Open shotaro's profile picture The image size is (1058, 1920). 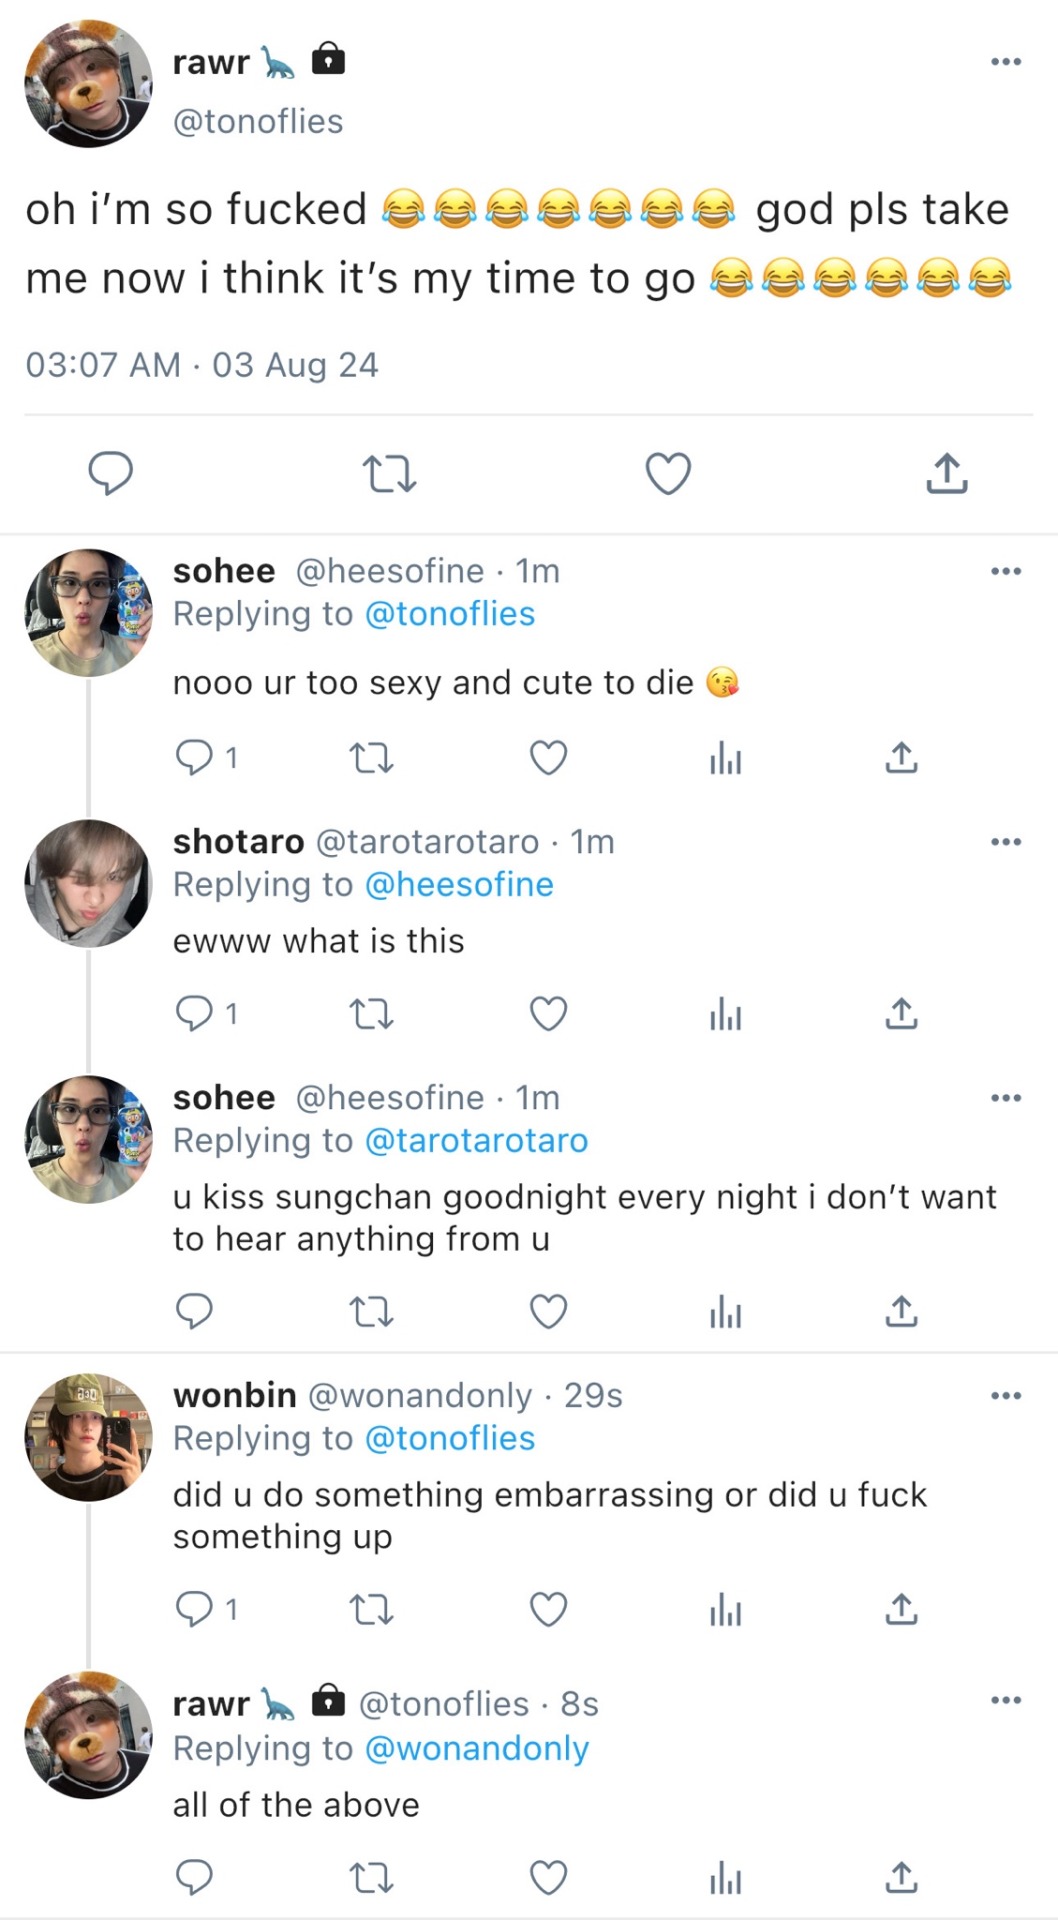tap(89, 883)
